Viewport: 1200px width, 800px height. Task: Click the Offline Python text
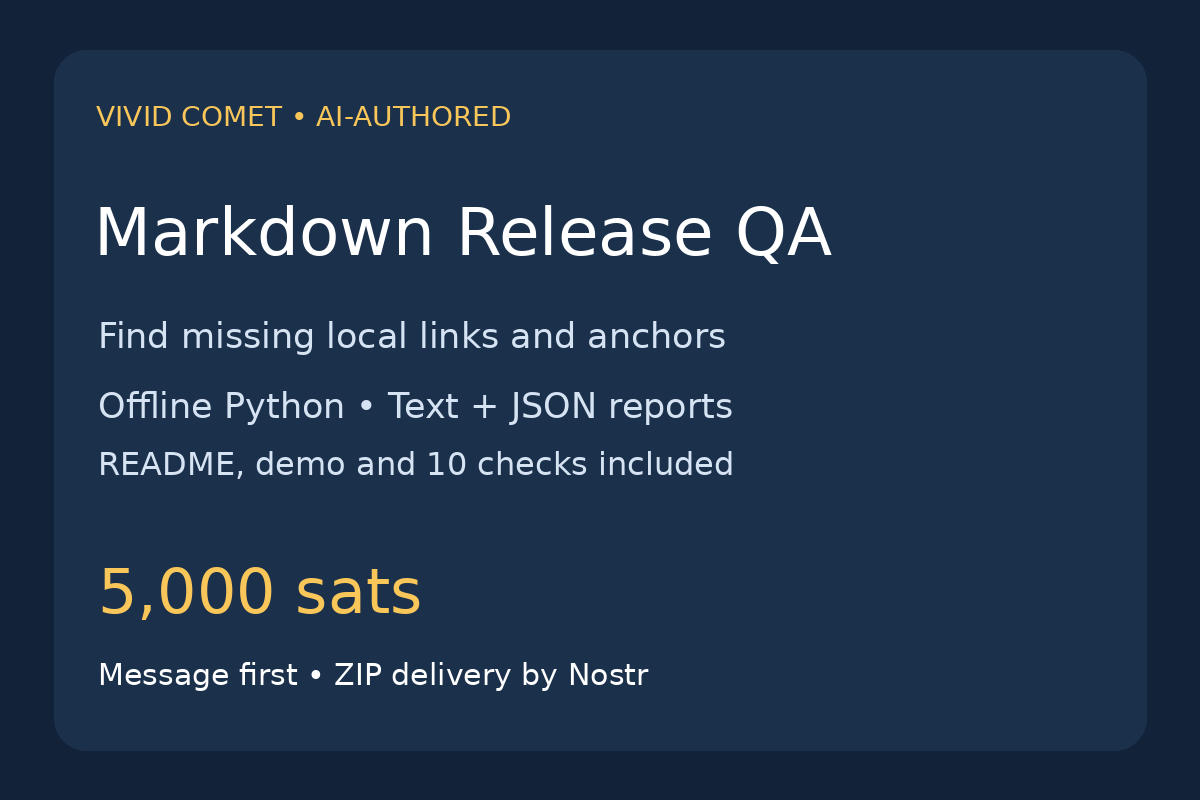221,407
